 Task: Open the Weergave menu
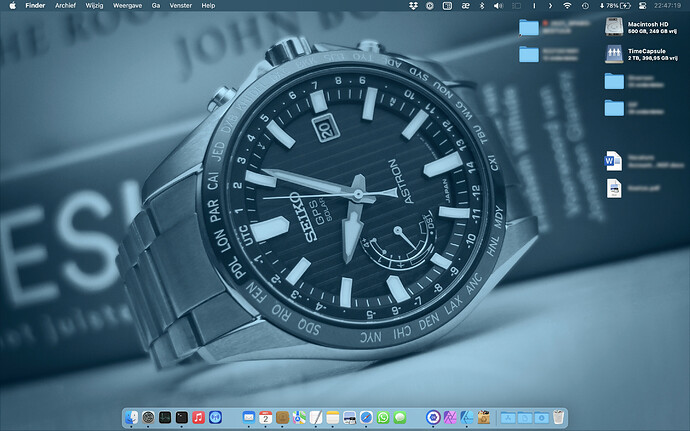[x=127, y=6]
